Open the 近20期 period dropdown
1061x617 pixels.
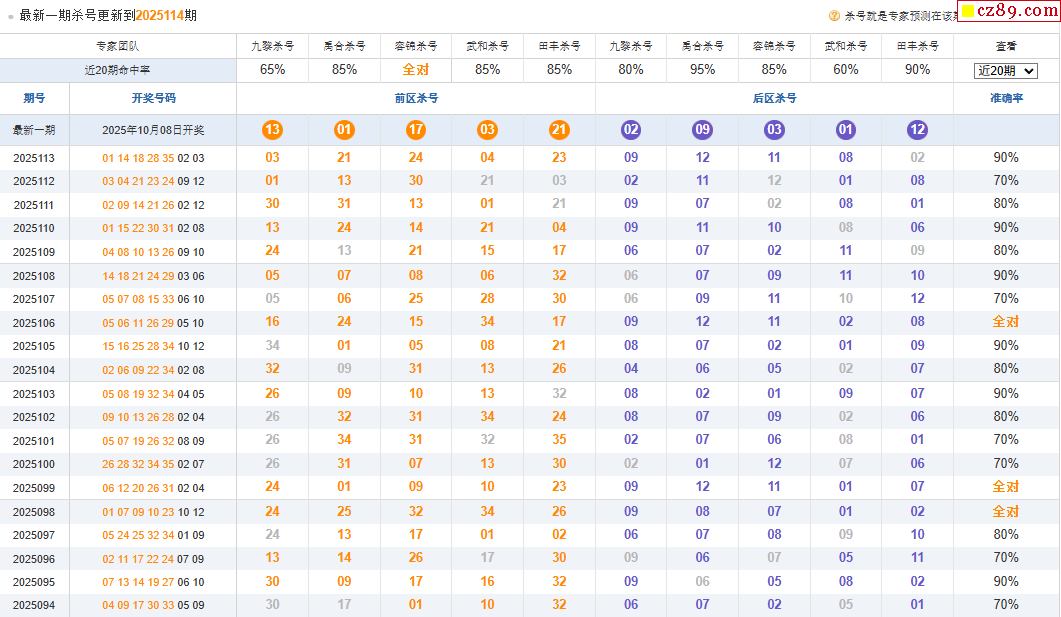click(x=1006, y=71)
